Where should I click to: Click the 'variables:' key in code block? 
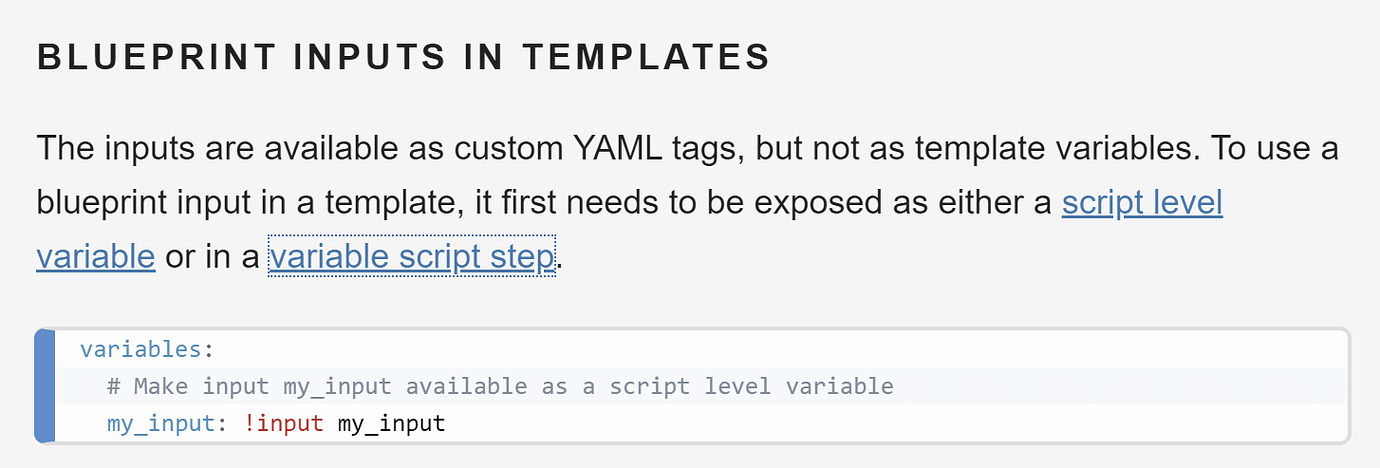pos(148,350)
